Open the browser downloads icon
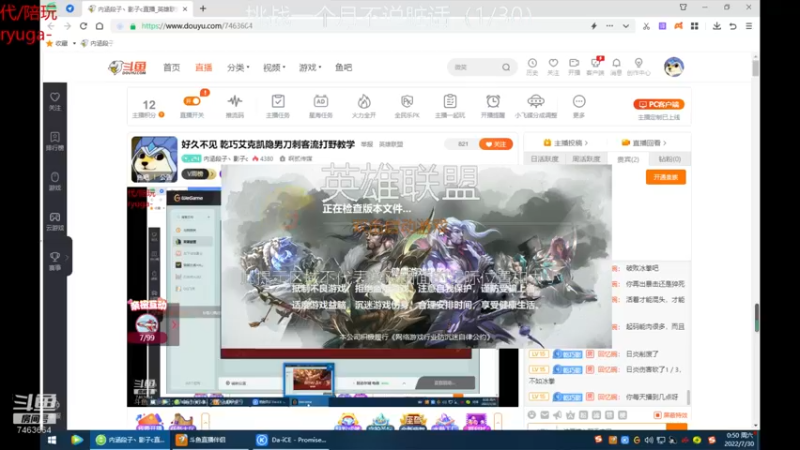The image size is (800, 450). pos(716,26)
